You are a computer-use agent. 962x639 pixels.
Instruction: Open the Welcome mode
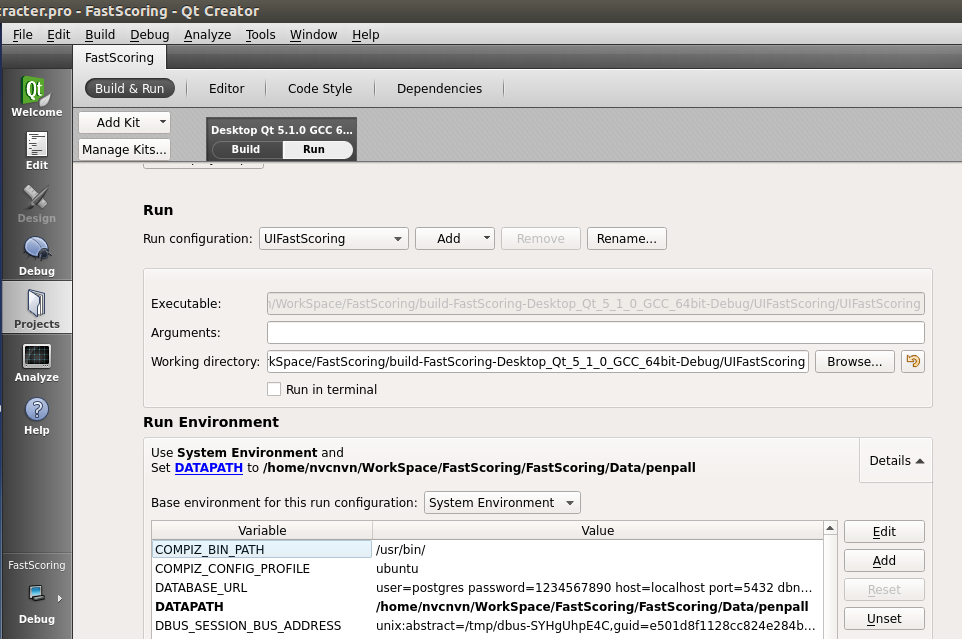click(x=36, y=96)
